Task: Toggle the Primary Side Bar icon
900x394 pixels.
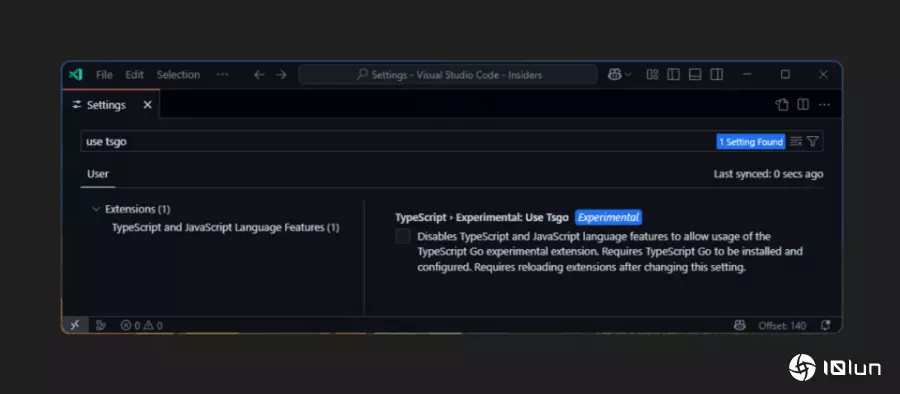Action: point(673,75)
